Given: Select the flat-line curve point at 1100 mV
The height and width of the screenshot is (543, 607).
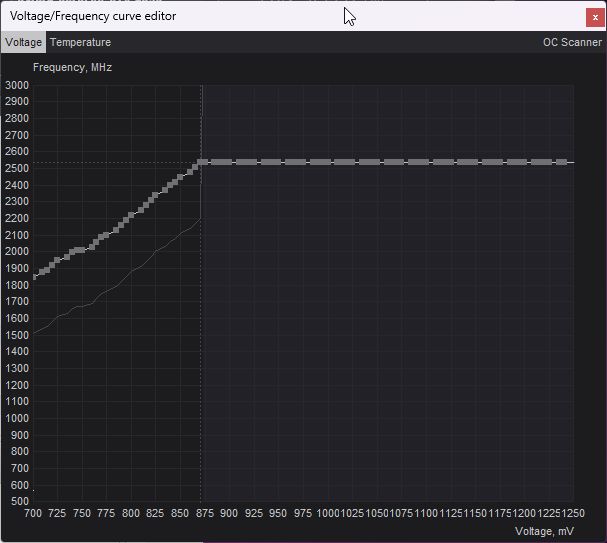Looking at the screenshot, I should click(x=426, y=162).
